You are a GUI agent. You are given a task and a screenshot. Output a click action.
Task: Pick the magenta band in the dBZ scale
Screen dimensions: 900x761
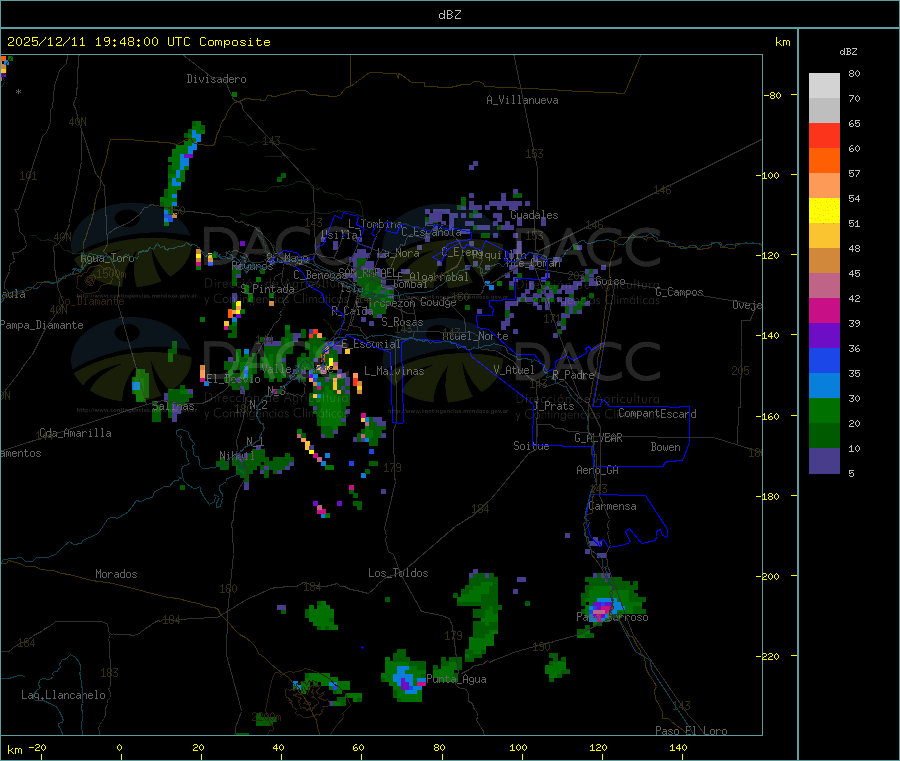(x=824, y=310)
